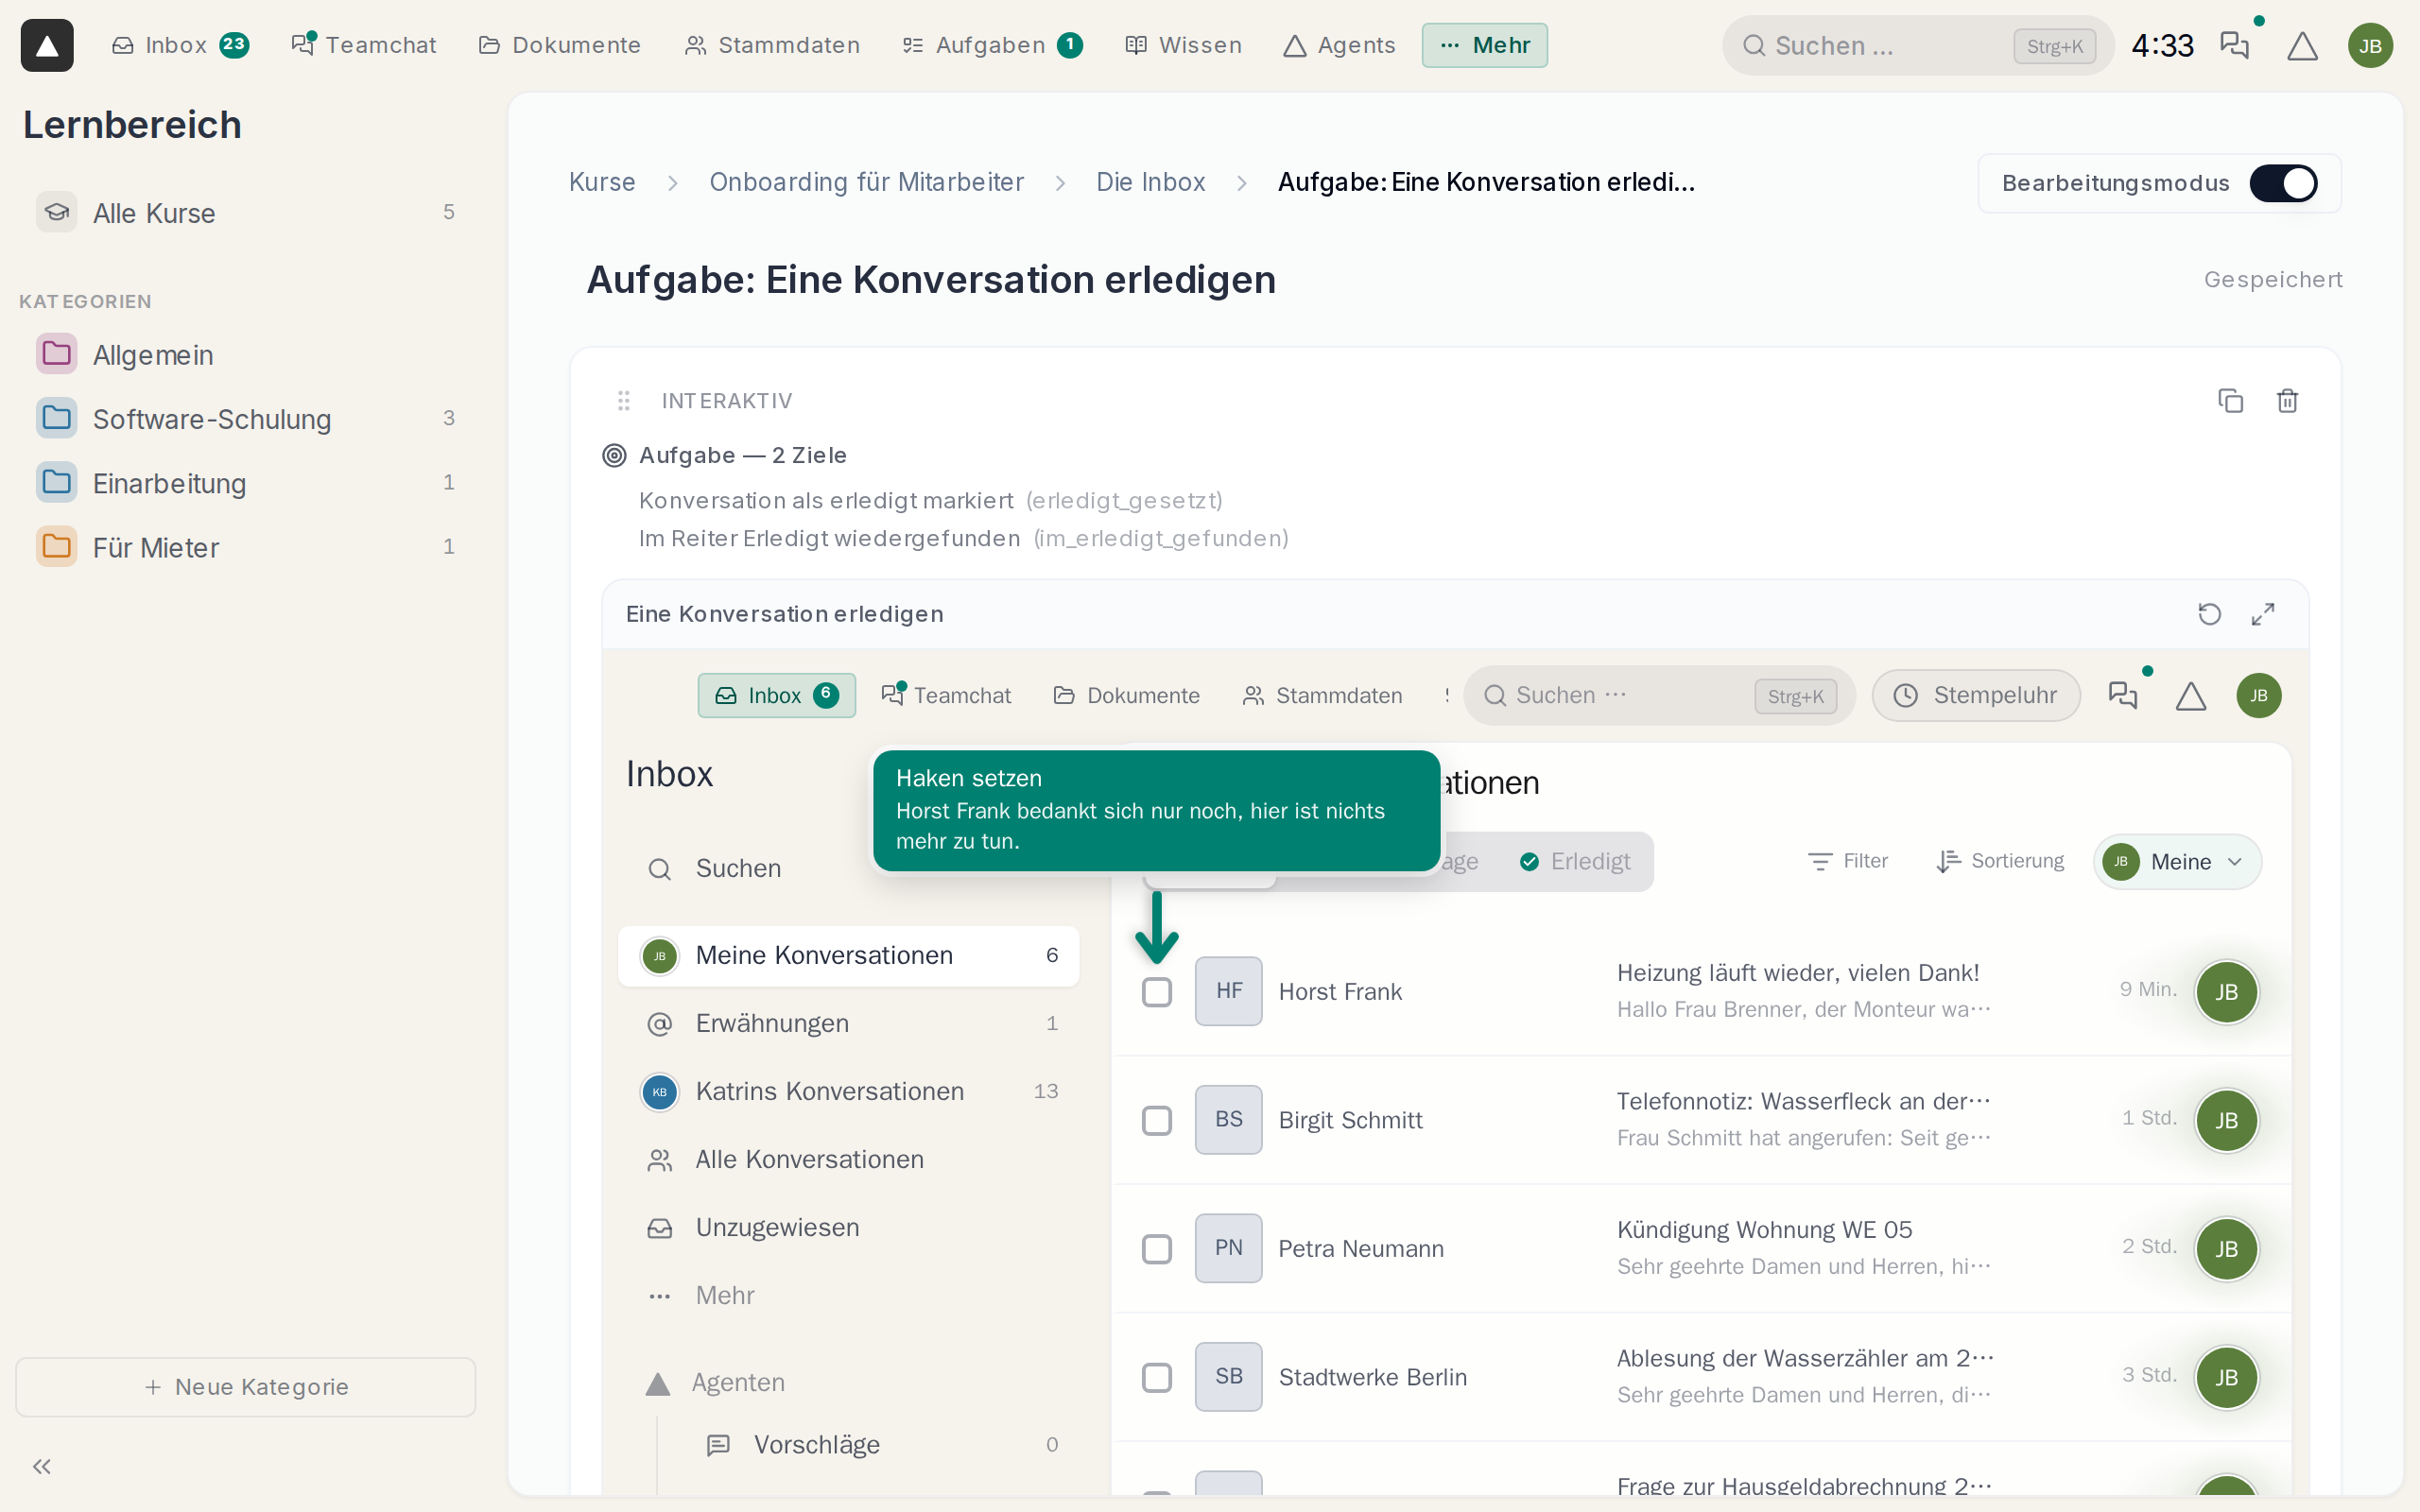Open the embedded JB avatar beside Stempeluhr

(x=2259, y=695)
